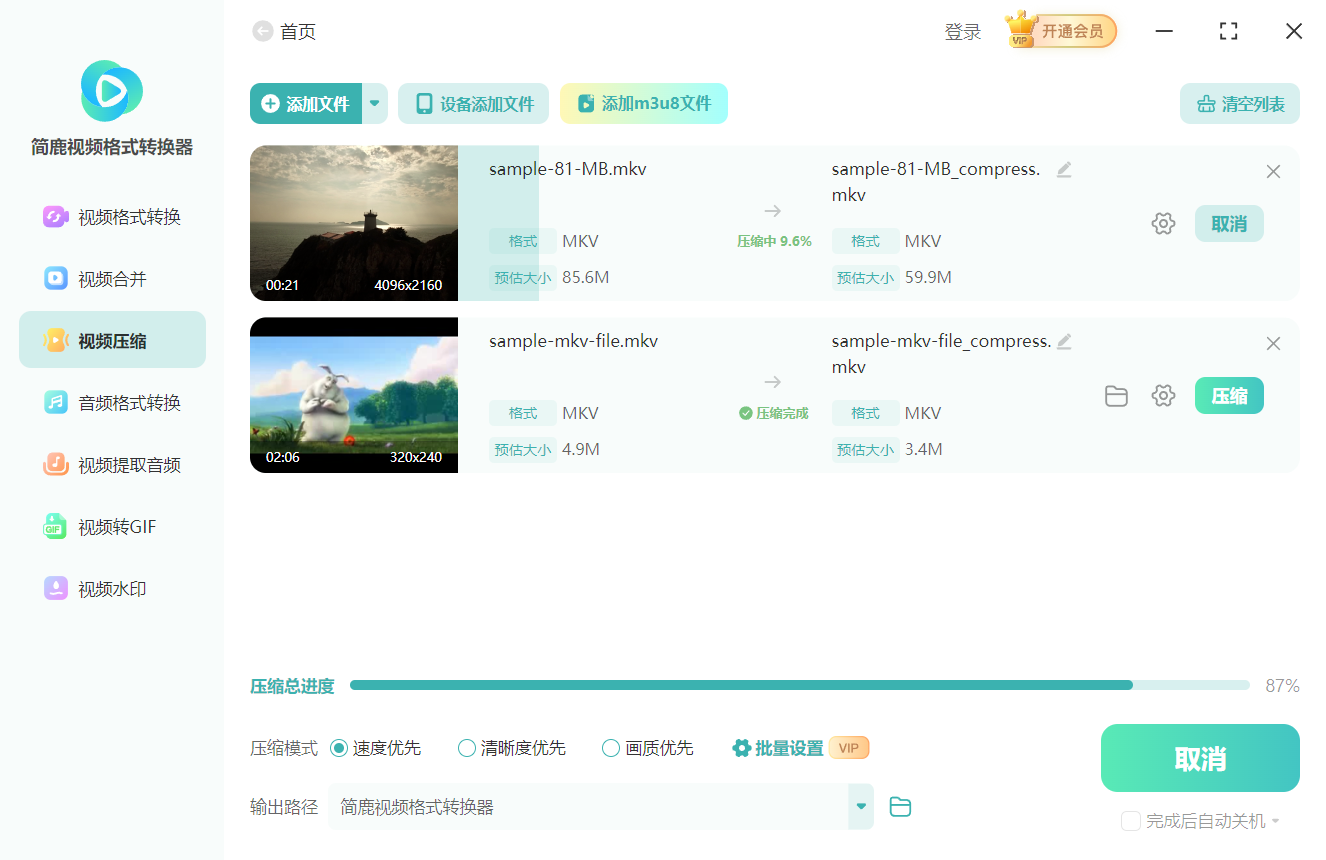Click the 压缩中 9.6% status text
1326x860 pixels.
774,241
